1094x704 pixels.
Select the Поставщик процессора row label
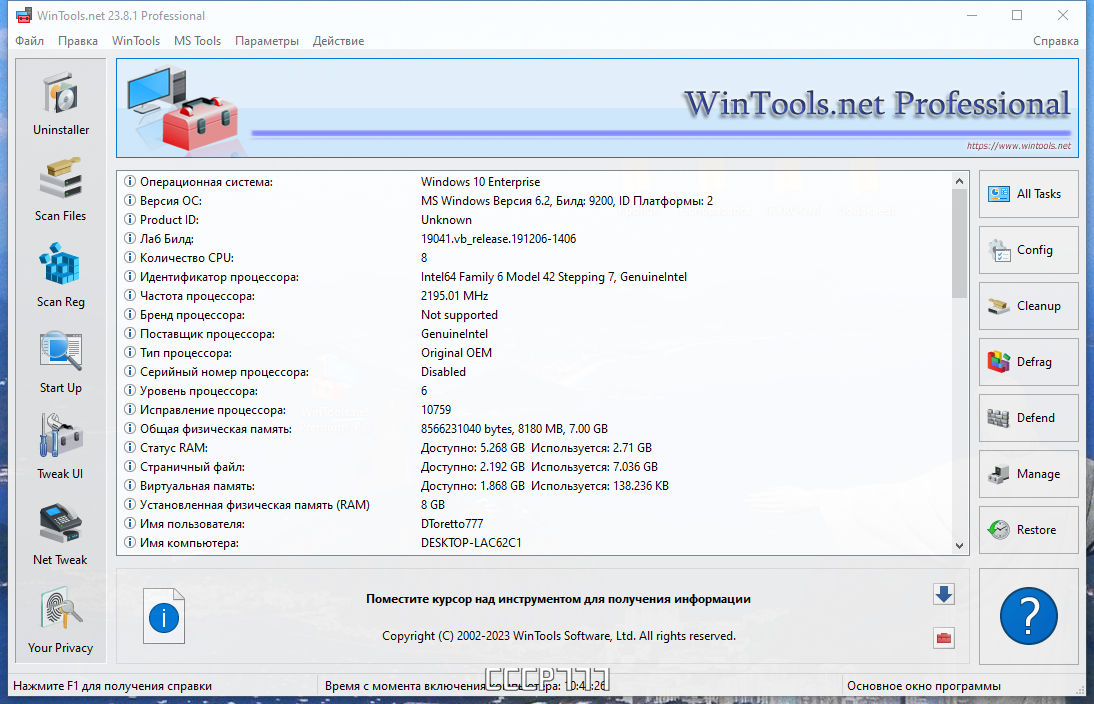click(207, 334)
